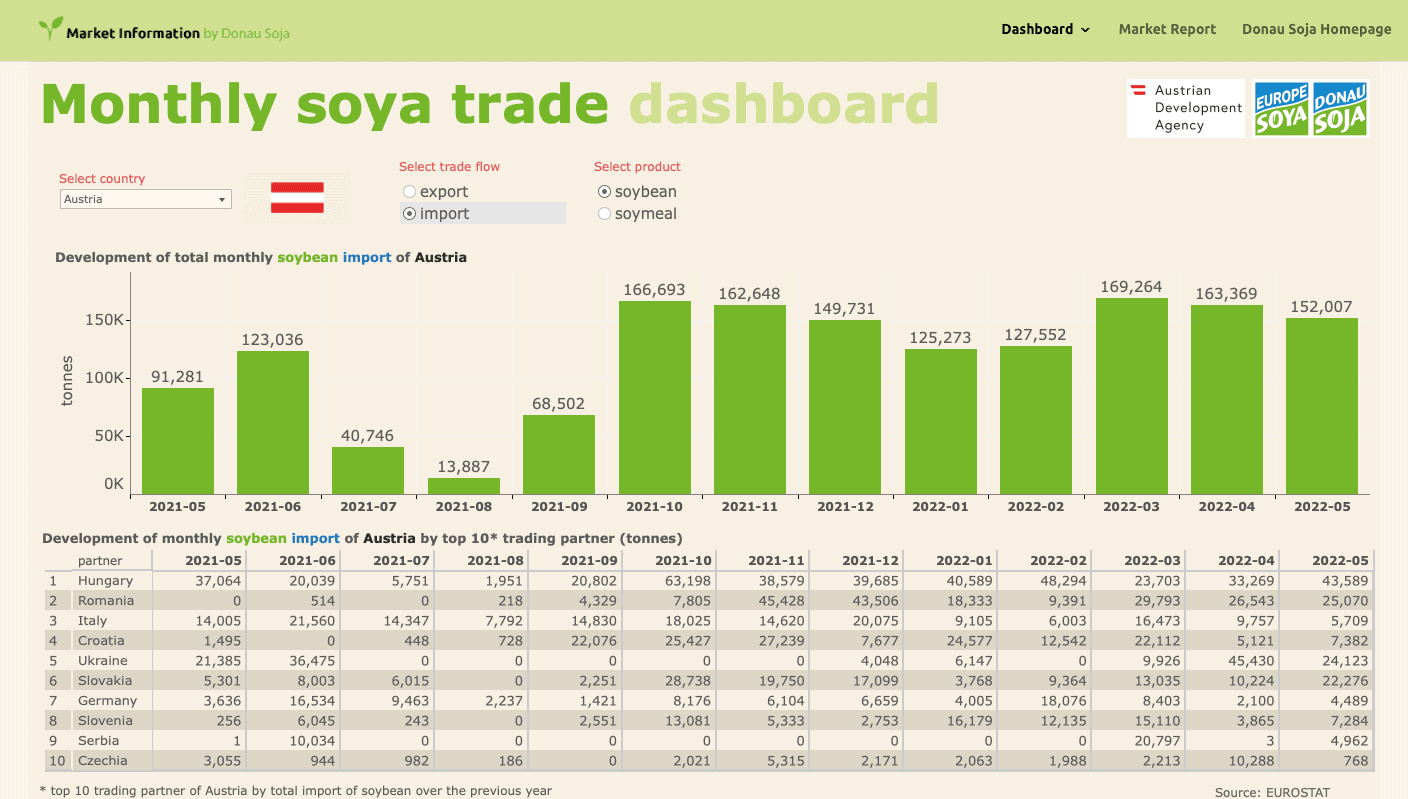
Task: Click Croatia's 2021-11 value 27,239
Action: tap(784, 641)
